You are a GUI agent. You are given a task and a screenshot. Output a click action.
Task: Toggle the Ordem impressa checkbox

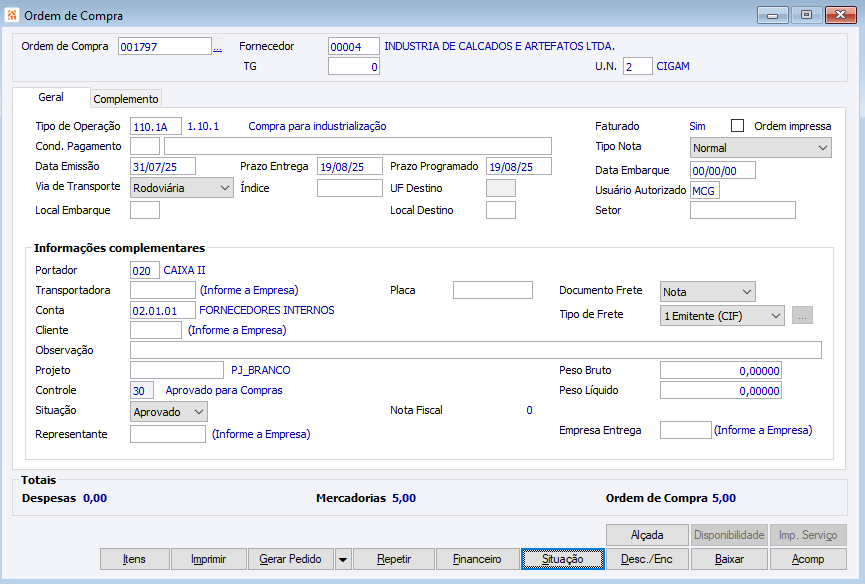click(737, 126)
